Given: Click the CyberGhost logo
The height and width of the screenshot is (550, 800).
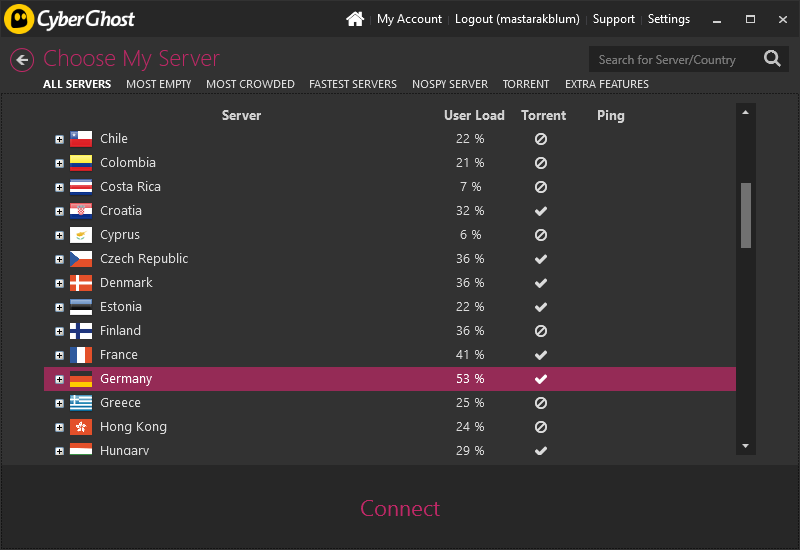Looking at the screenshot, I should pyautogui.click(x=69, y=19).
